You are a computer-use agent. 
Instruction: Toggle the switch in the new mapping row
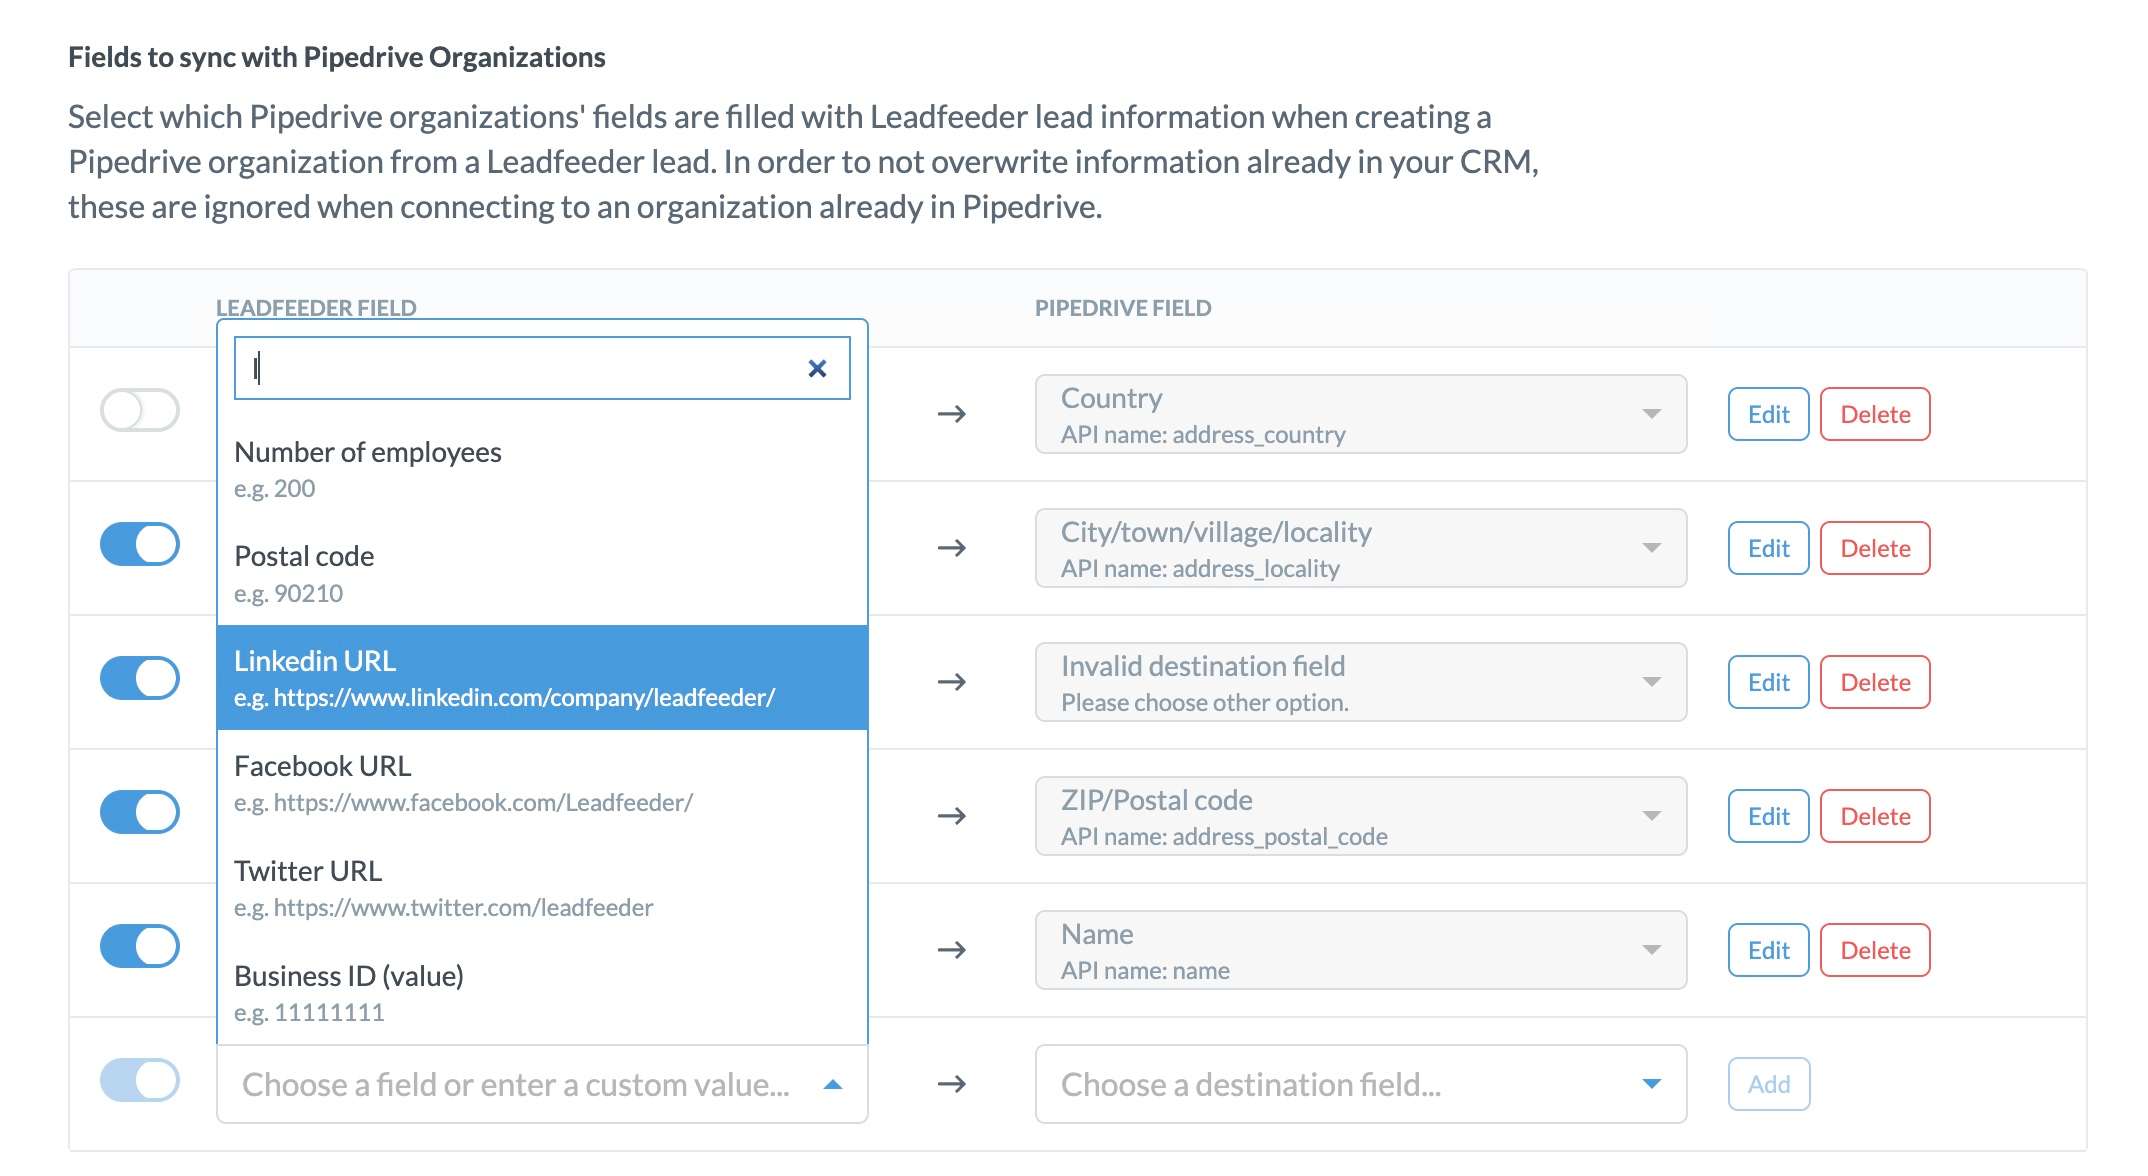pyautogui.click(x=140, y=1080)
